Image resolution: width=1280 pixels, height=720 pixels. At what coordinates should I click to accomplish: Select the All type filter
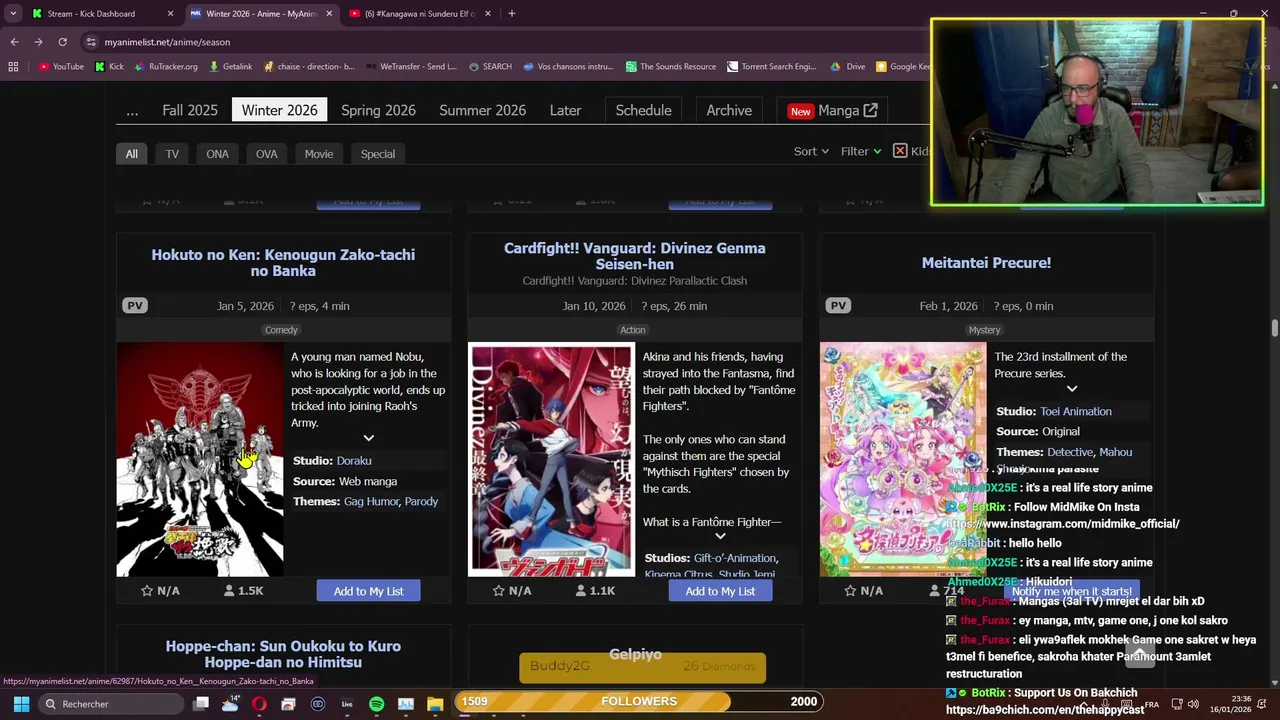click(131, 154)
